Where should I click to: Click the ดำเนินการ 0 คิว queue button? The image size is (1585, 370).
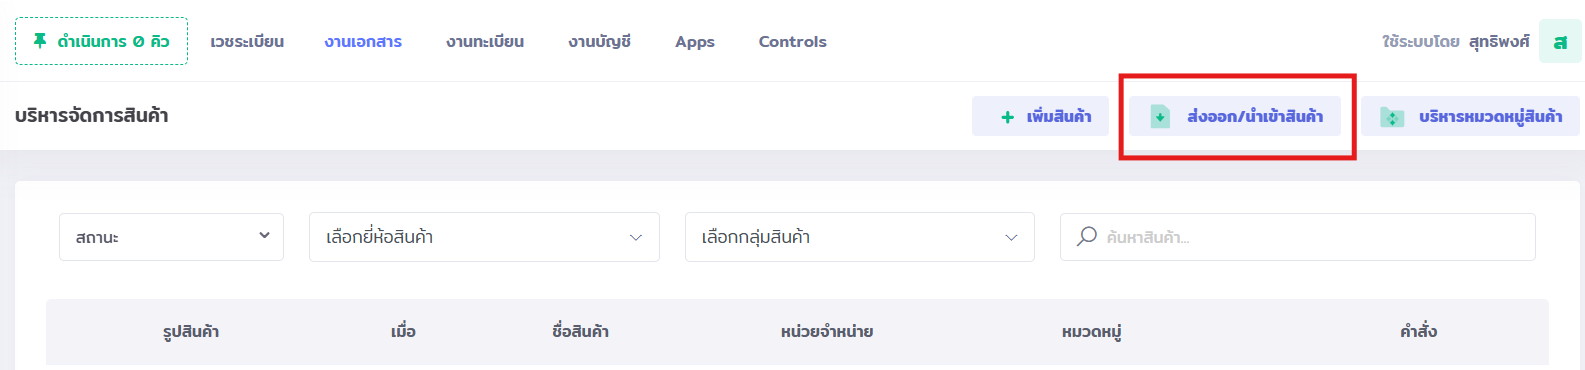(x=101, y=41)
